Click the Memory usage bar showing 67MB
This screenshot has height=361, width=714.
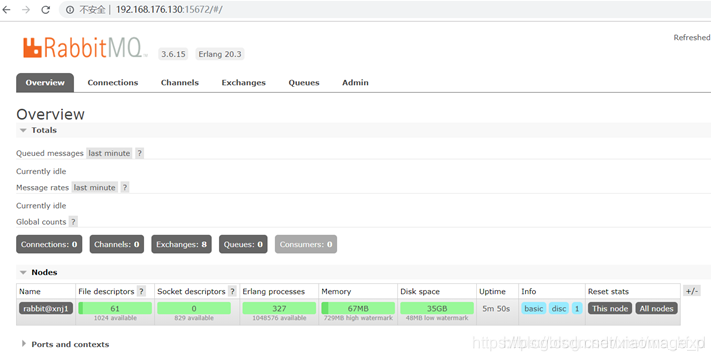358,308
